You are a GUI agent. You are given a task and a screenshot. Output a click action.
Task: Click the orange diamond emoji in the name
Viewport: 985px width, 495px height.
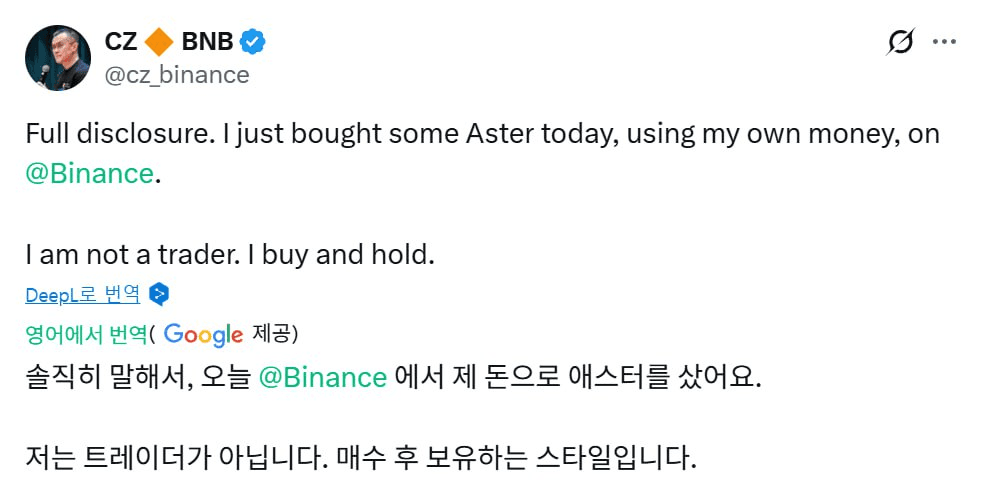point(159,42)
